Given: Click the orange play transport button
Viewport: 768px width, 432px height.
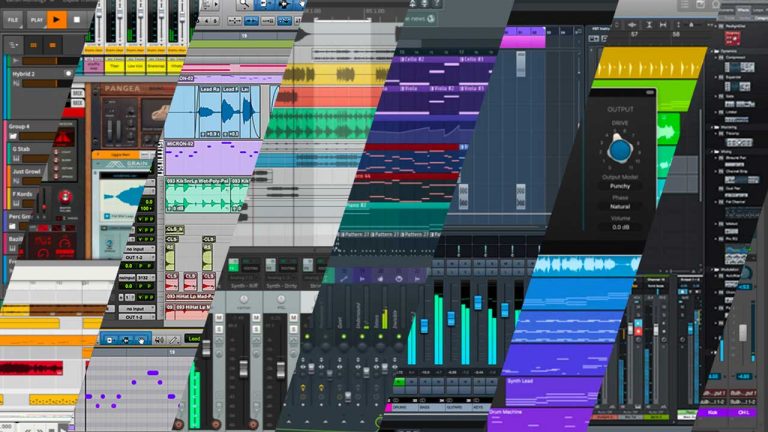Looking at the screenshot, I should 57,20.
